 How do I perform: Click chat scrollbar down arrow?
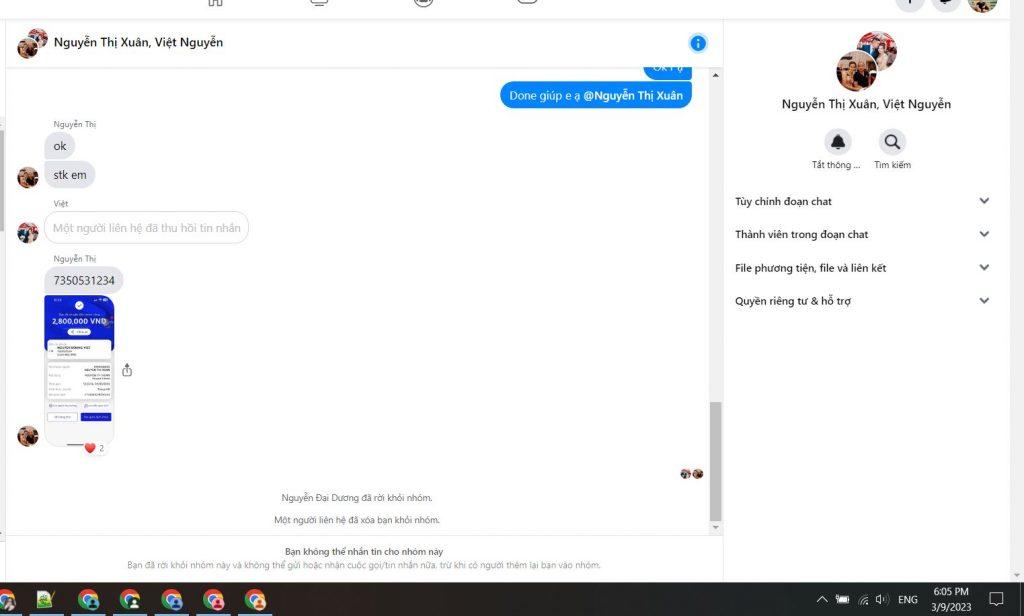716,527
